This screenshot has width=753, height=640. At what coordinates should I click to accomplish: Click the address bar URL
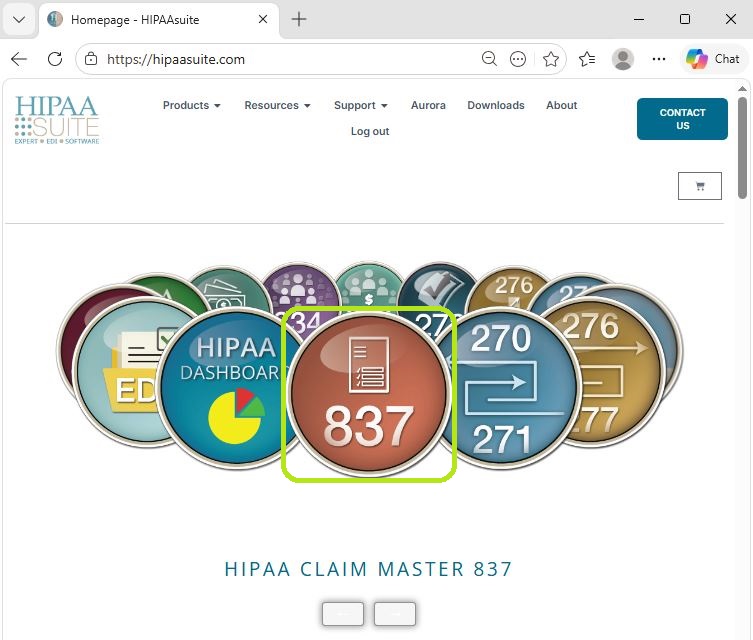click(176, 59)
